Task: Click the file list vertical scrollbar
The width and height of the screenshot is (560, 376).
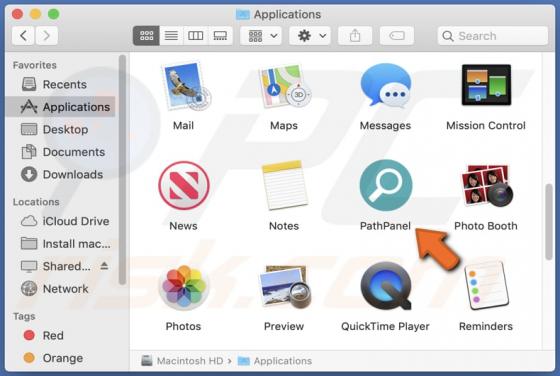Action: click(x=549, y=222)
